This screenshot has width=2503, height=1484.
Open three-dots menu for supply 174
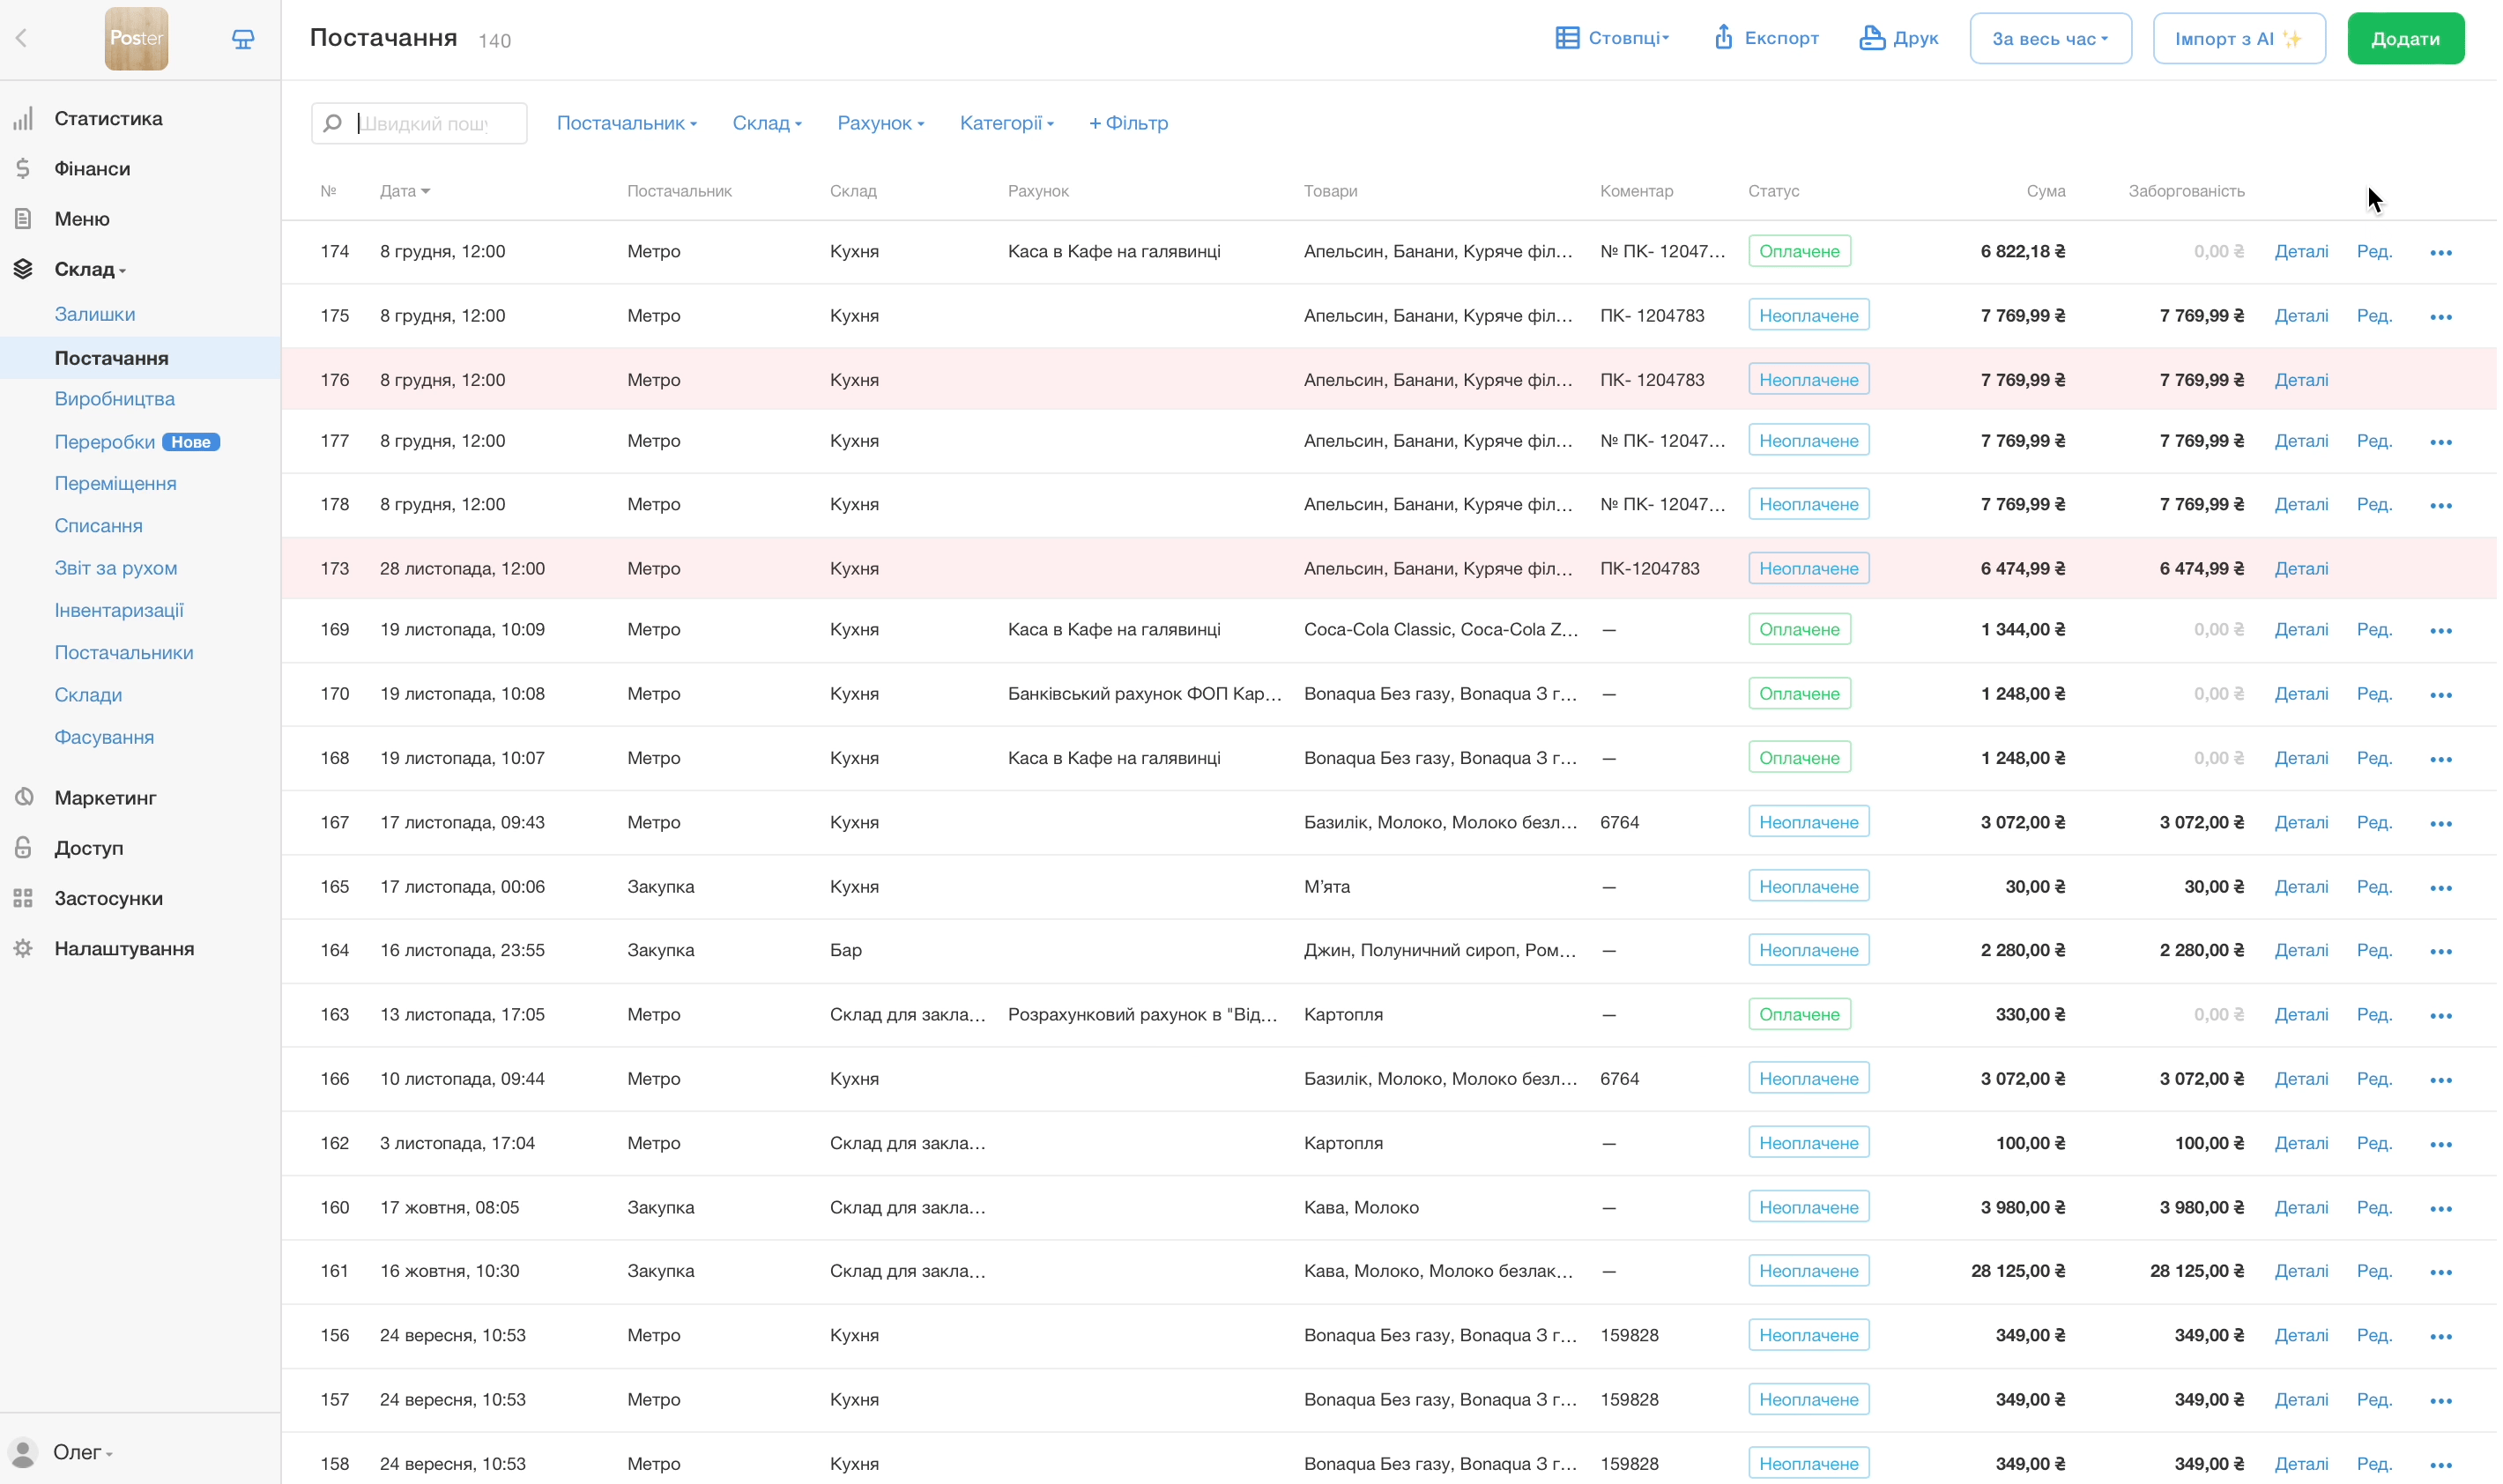point(2440,252)
